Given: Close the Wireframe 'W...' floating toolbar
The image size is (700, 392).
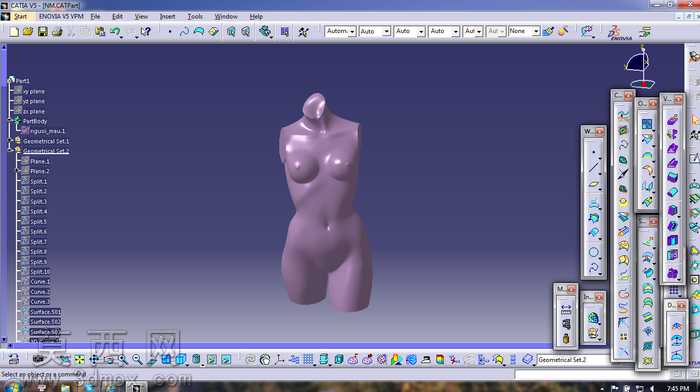Looking at the screenshot, I should [600, 131].
